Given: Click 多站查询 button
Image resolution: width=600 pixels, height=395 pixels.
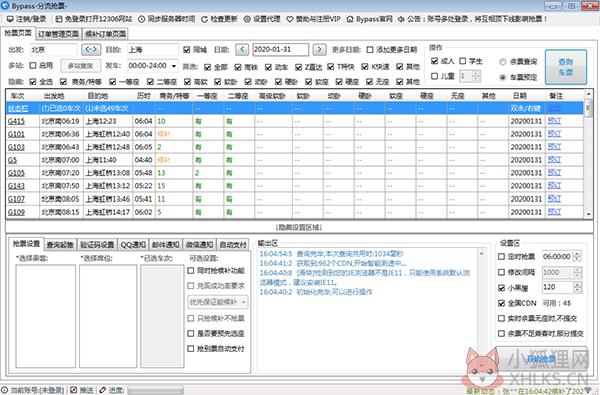Looking at the screenshot, I should click(x=80, y=66).
